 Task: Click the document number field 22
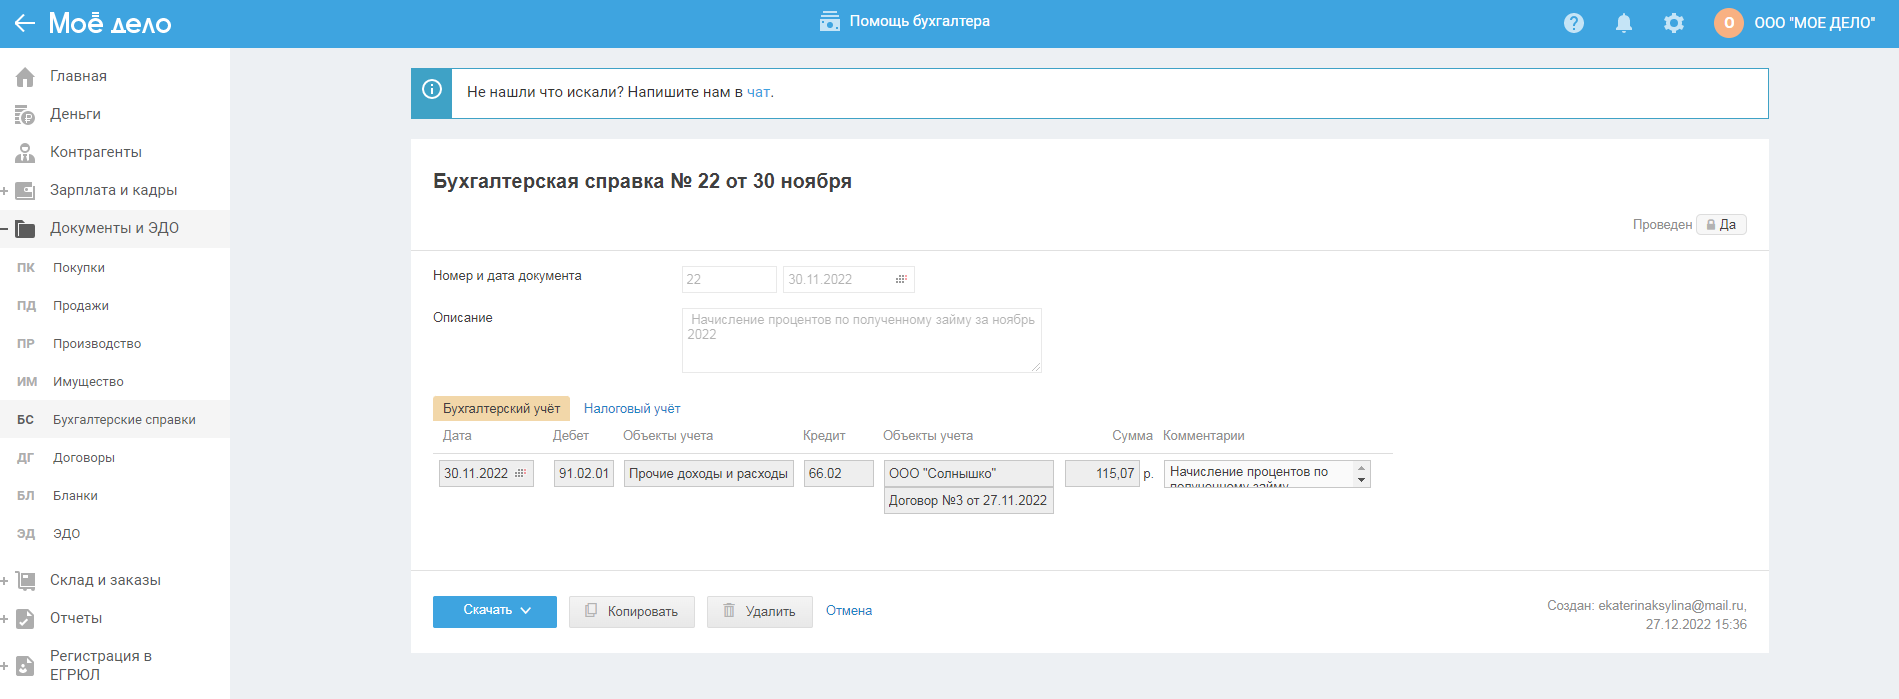coord(729,279)
